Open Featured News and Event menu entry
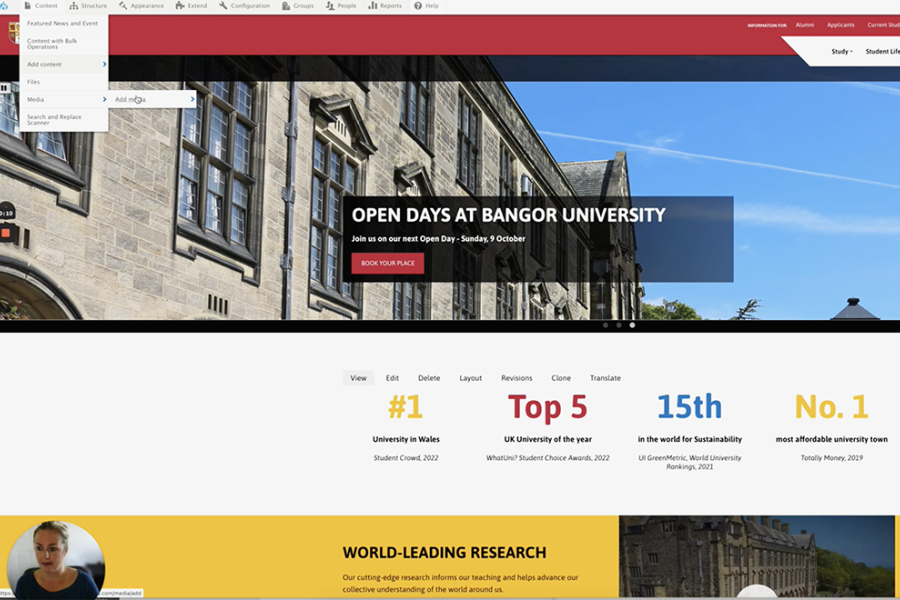 (x=63, y=24)
